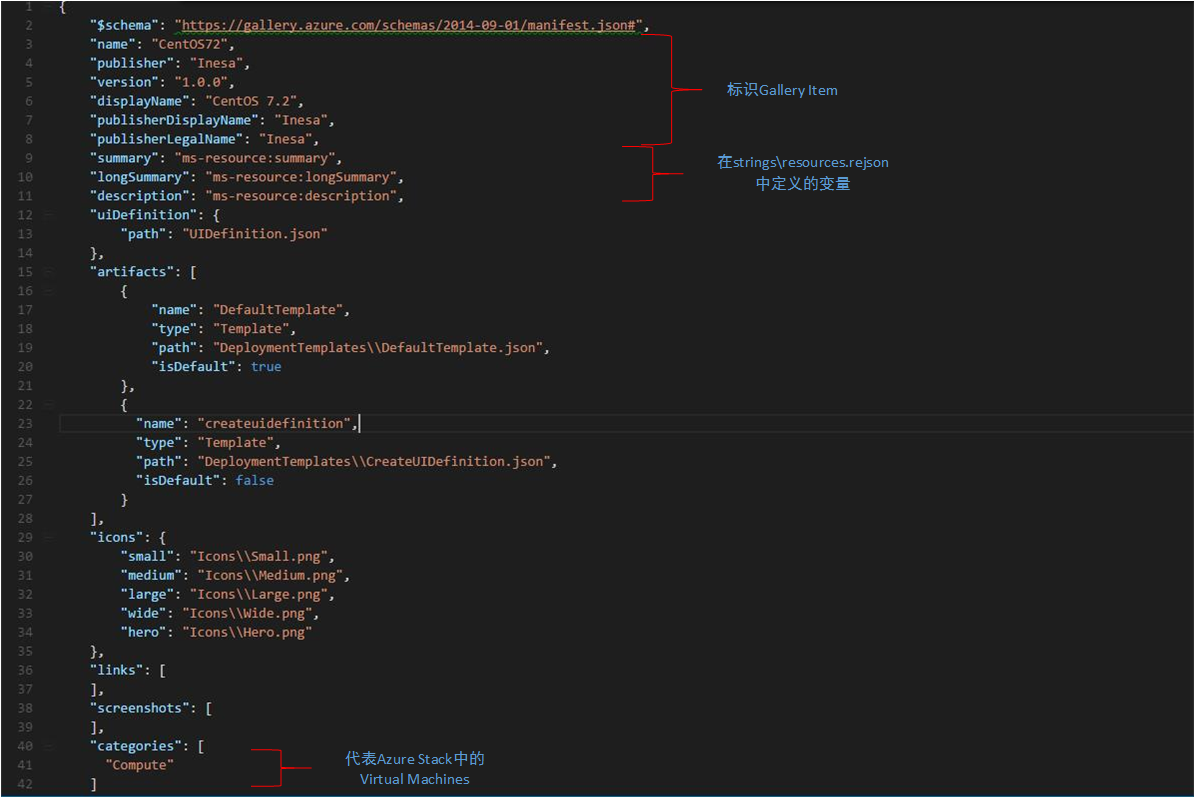Click the "false" isDefault value
The height and width of the screenshot is (798, 1195).
click(255, 480)
